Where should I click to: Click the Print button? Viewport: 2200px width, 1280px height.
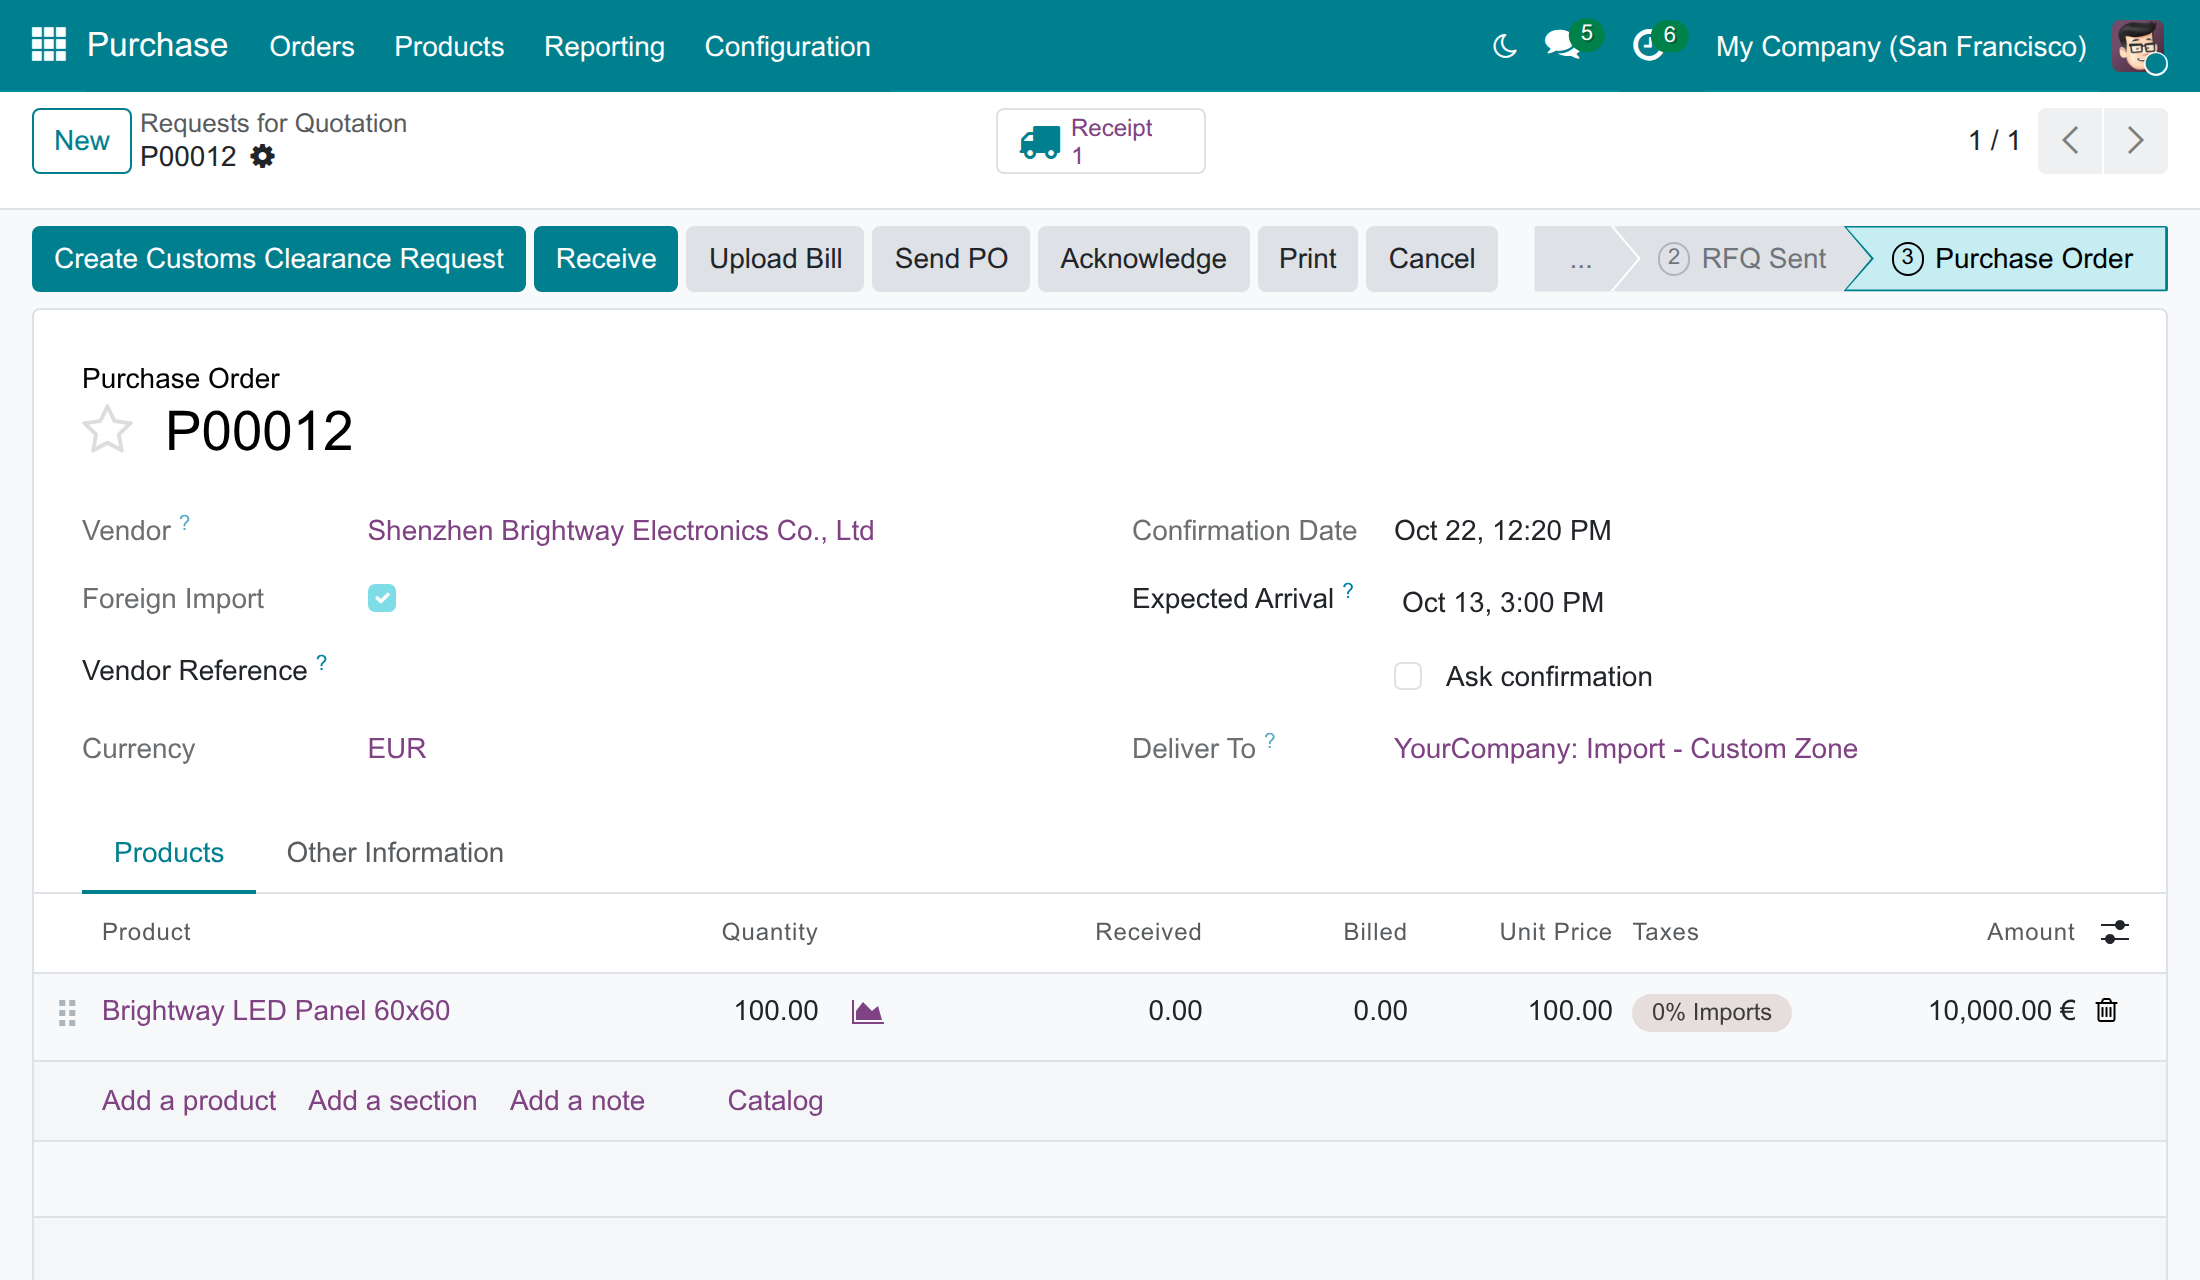1308,259
